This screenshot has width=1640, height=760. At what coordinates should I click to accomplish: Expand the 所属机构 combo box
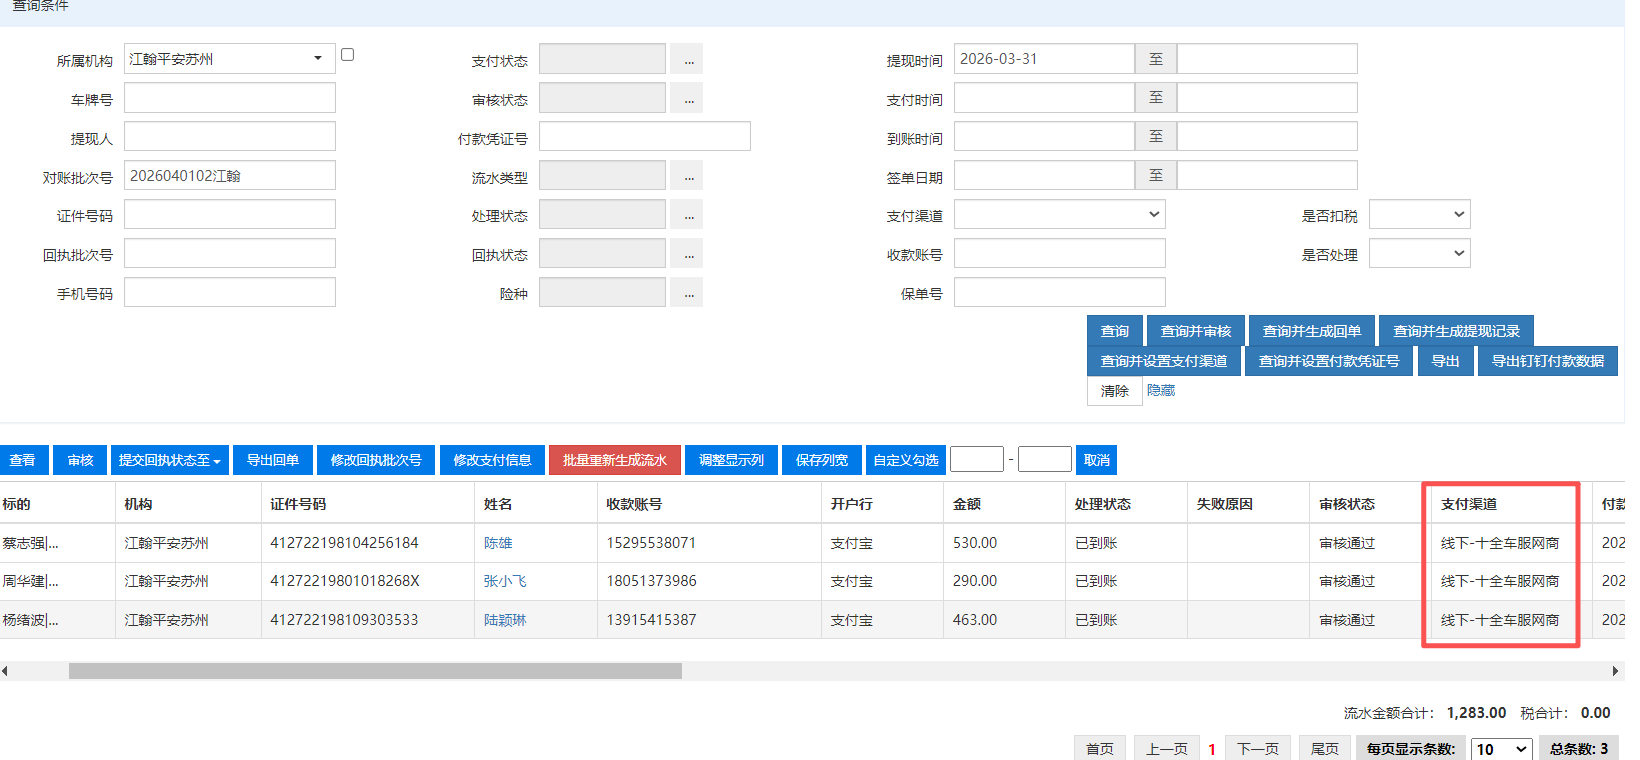pyautogui.click(x=318, y=59)
